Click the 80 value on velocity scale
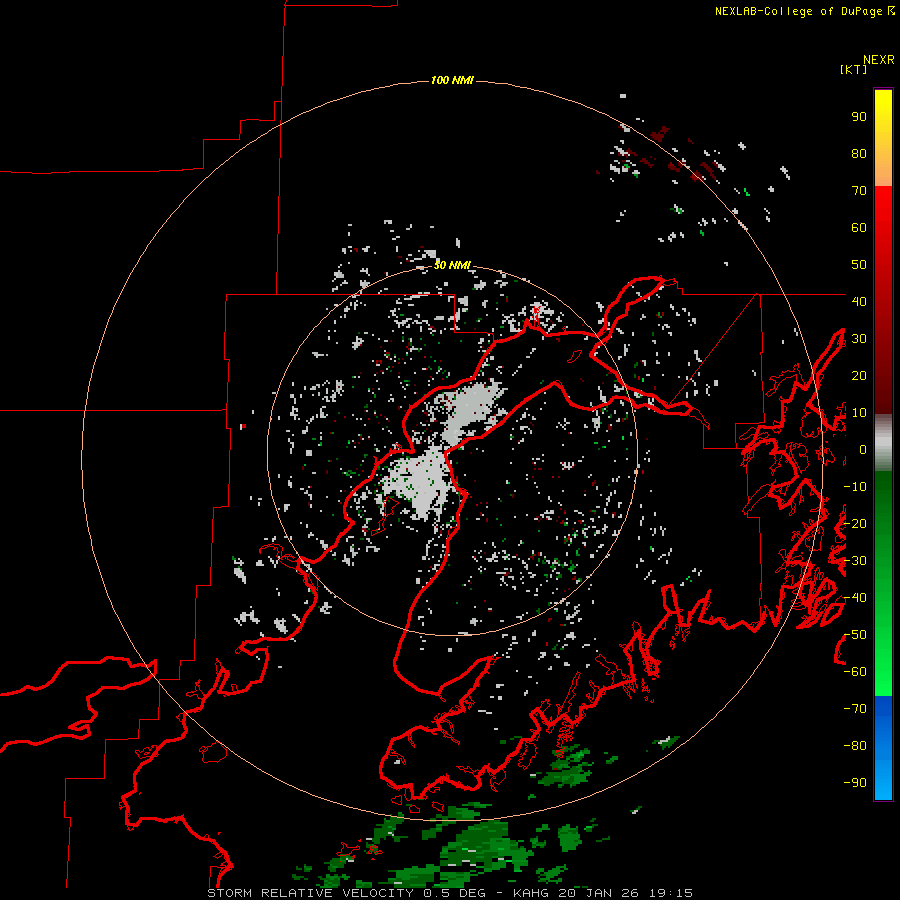This screenshot has height=900, width=900. tap(859, 154)
